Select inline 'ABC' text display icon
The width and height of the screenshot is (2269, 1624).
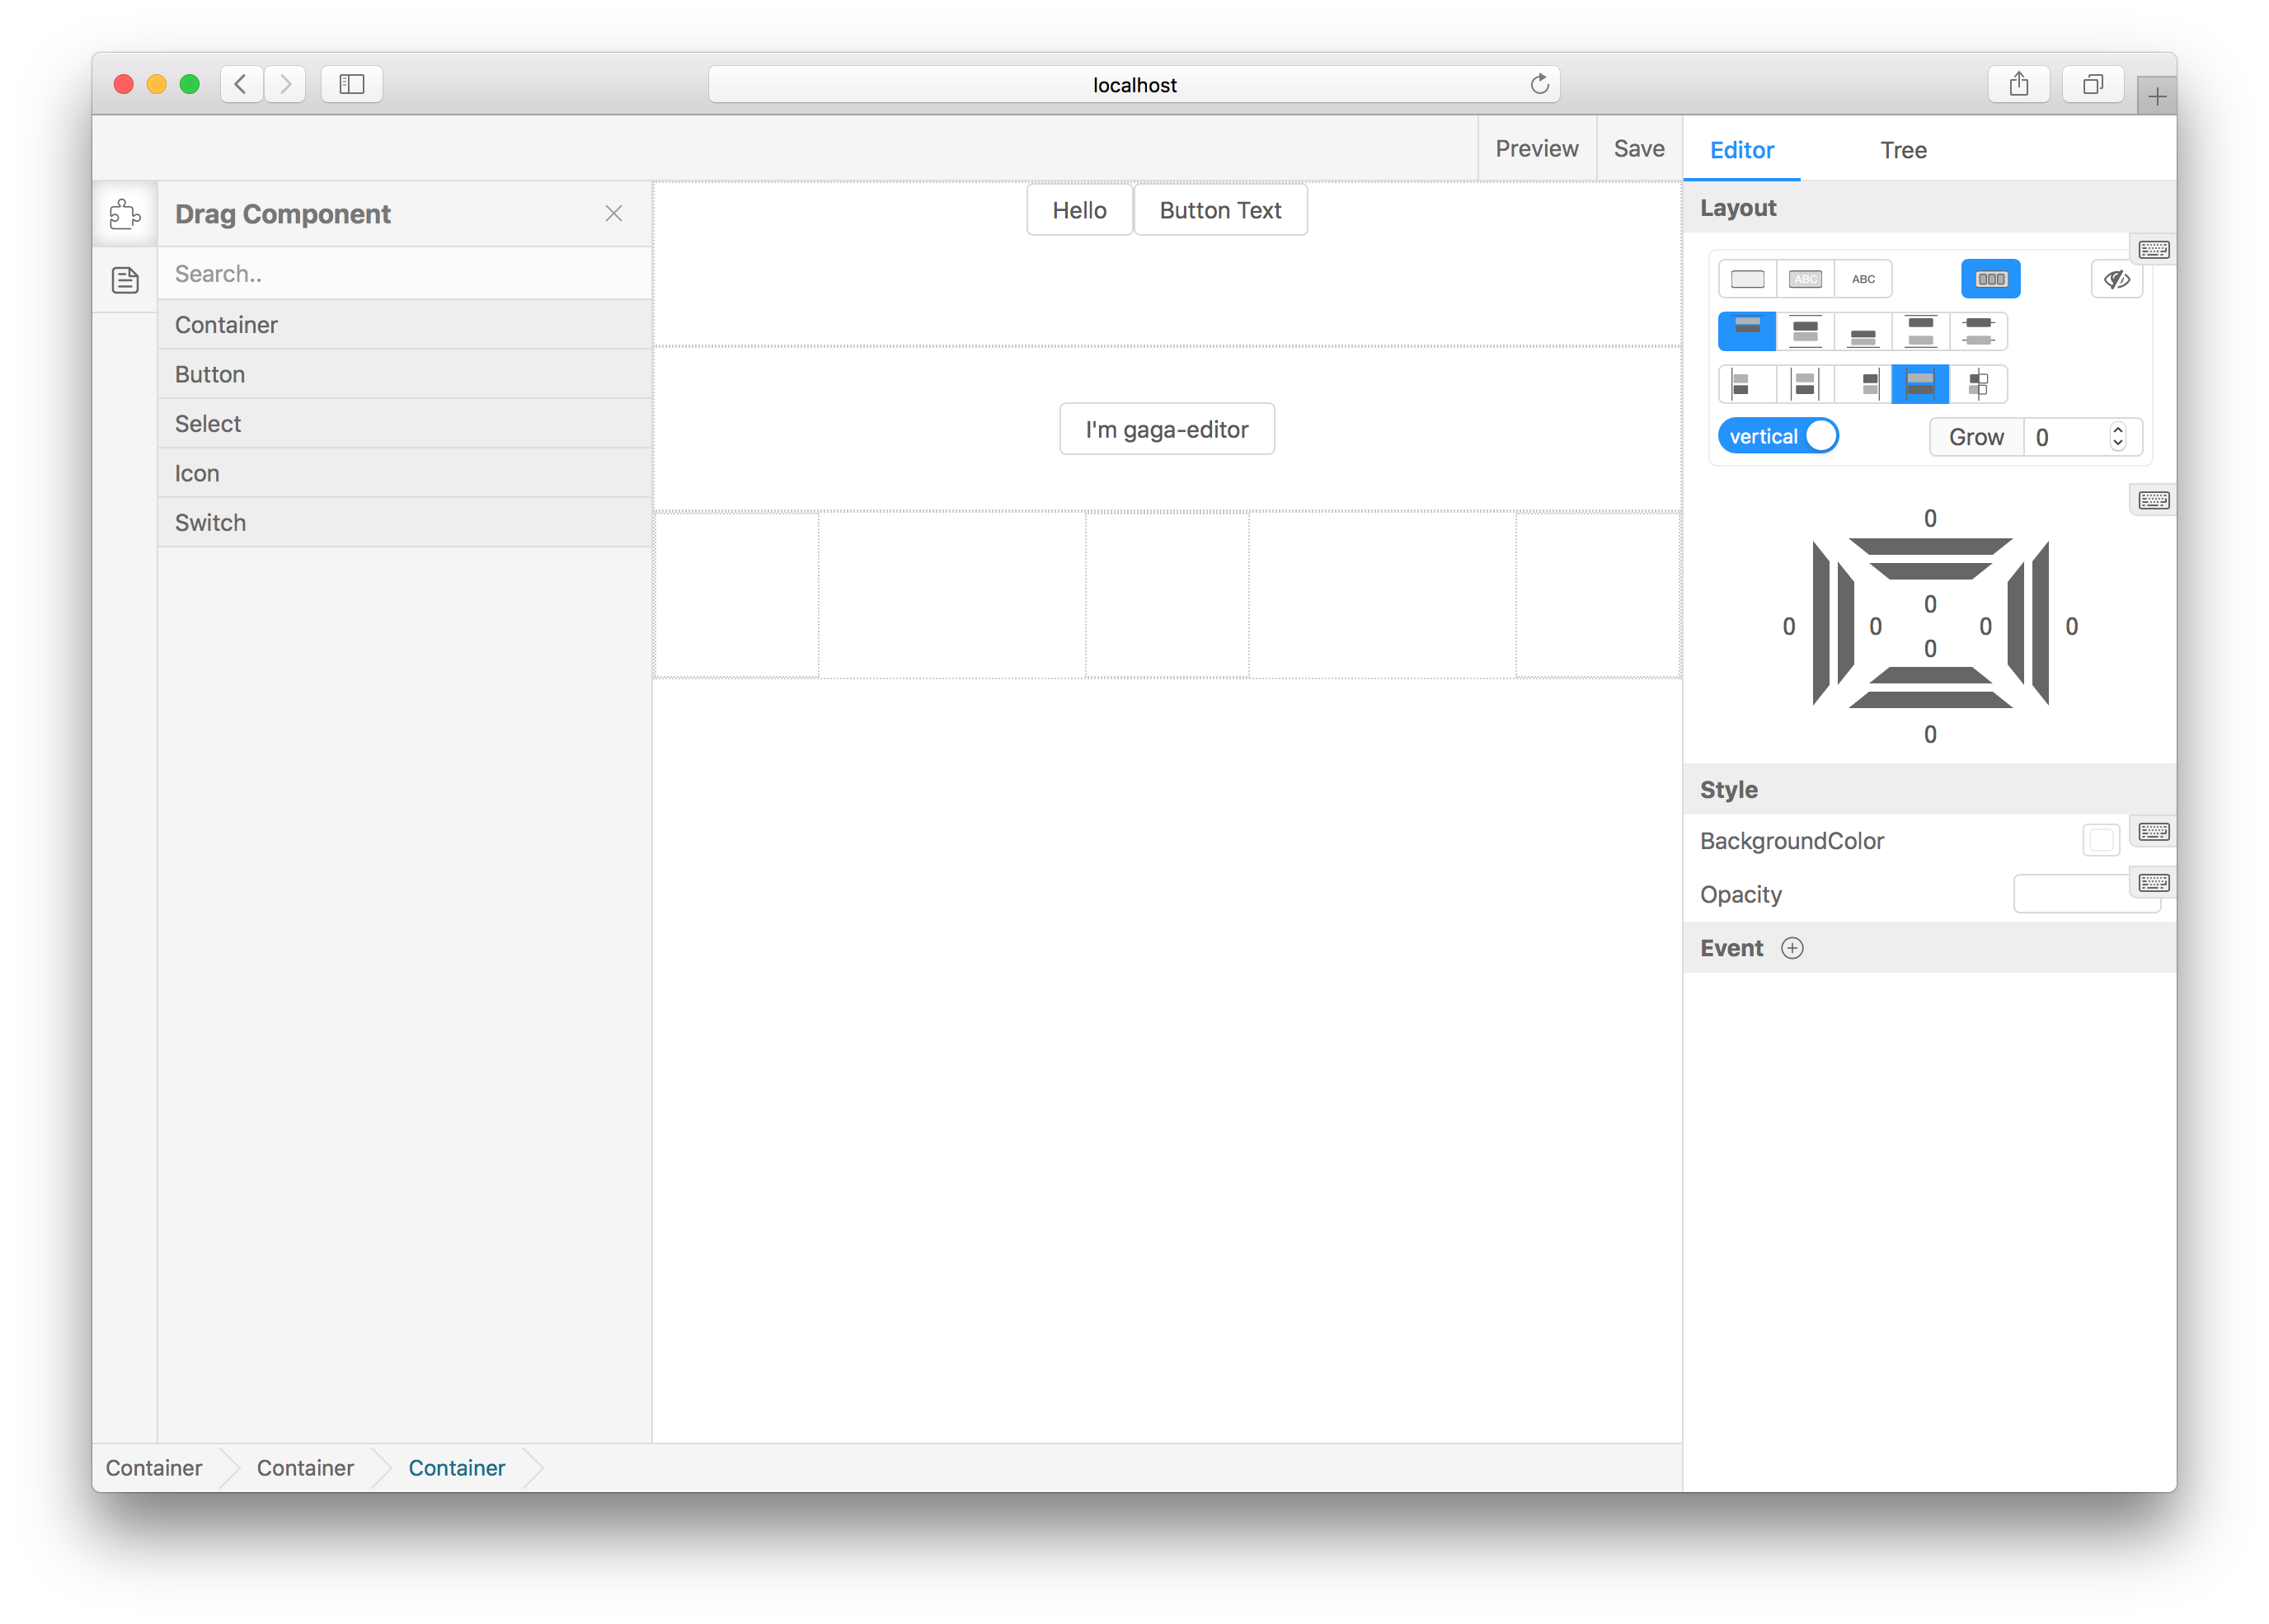(x=1863, y=279)
